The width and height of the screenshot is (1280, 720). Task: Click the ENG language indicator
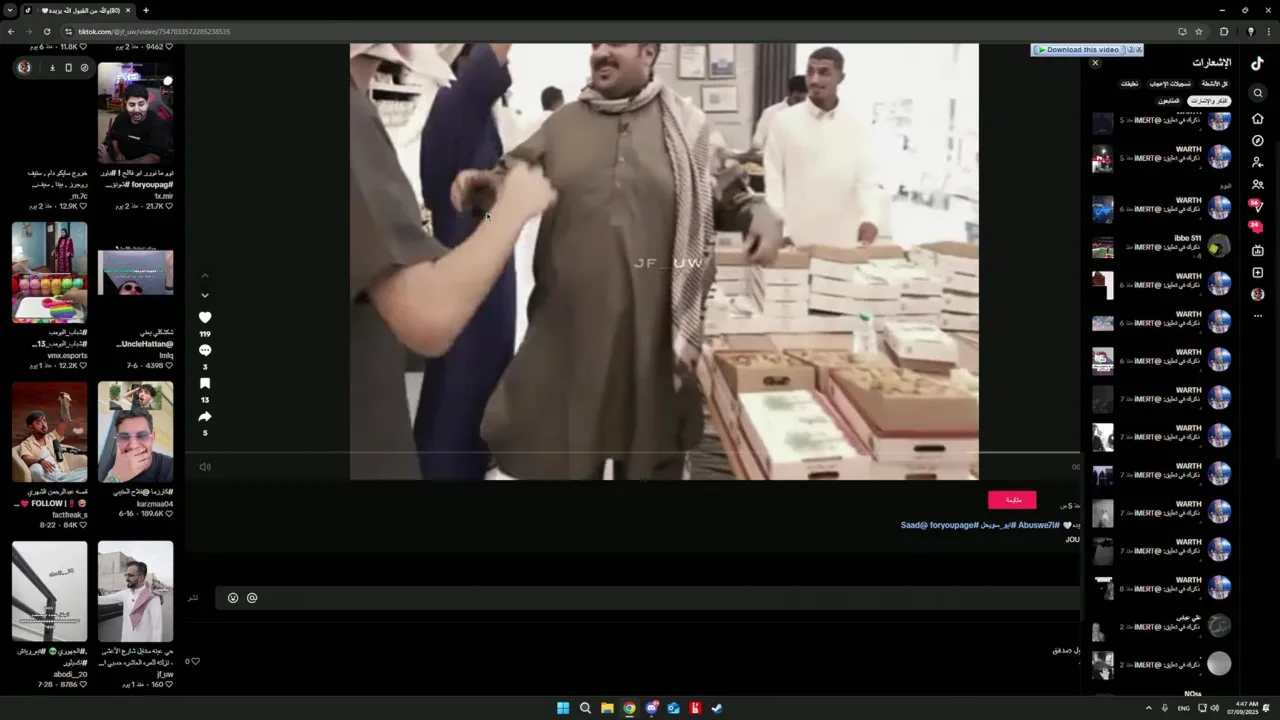(x=1183, y=708)
